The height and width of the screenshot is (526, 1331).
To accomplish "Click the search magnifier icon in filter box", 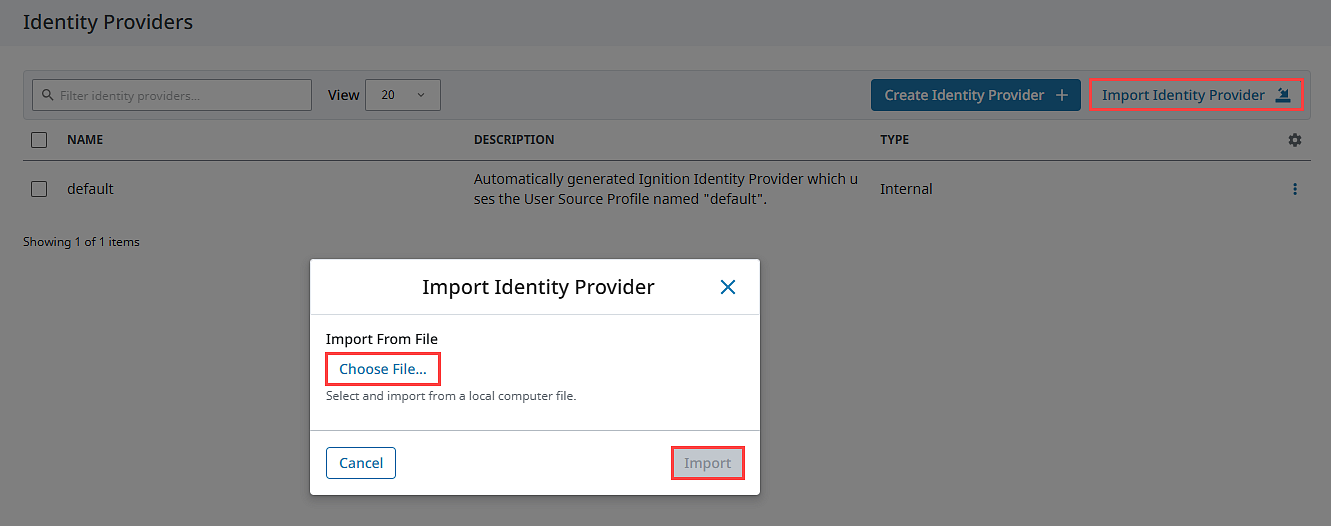I will pos(47,95).
